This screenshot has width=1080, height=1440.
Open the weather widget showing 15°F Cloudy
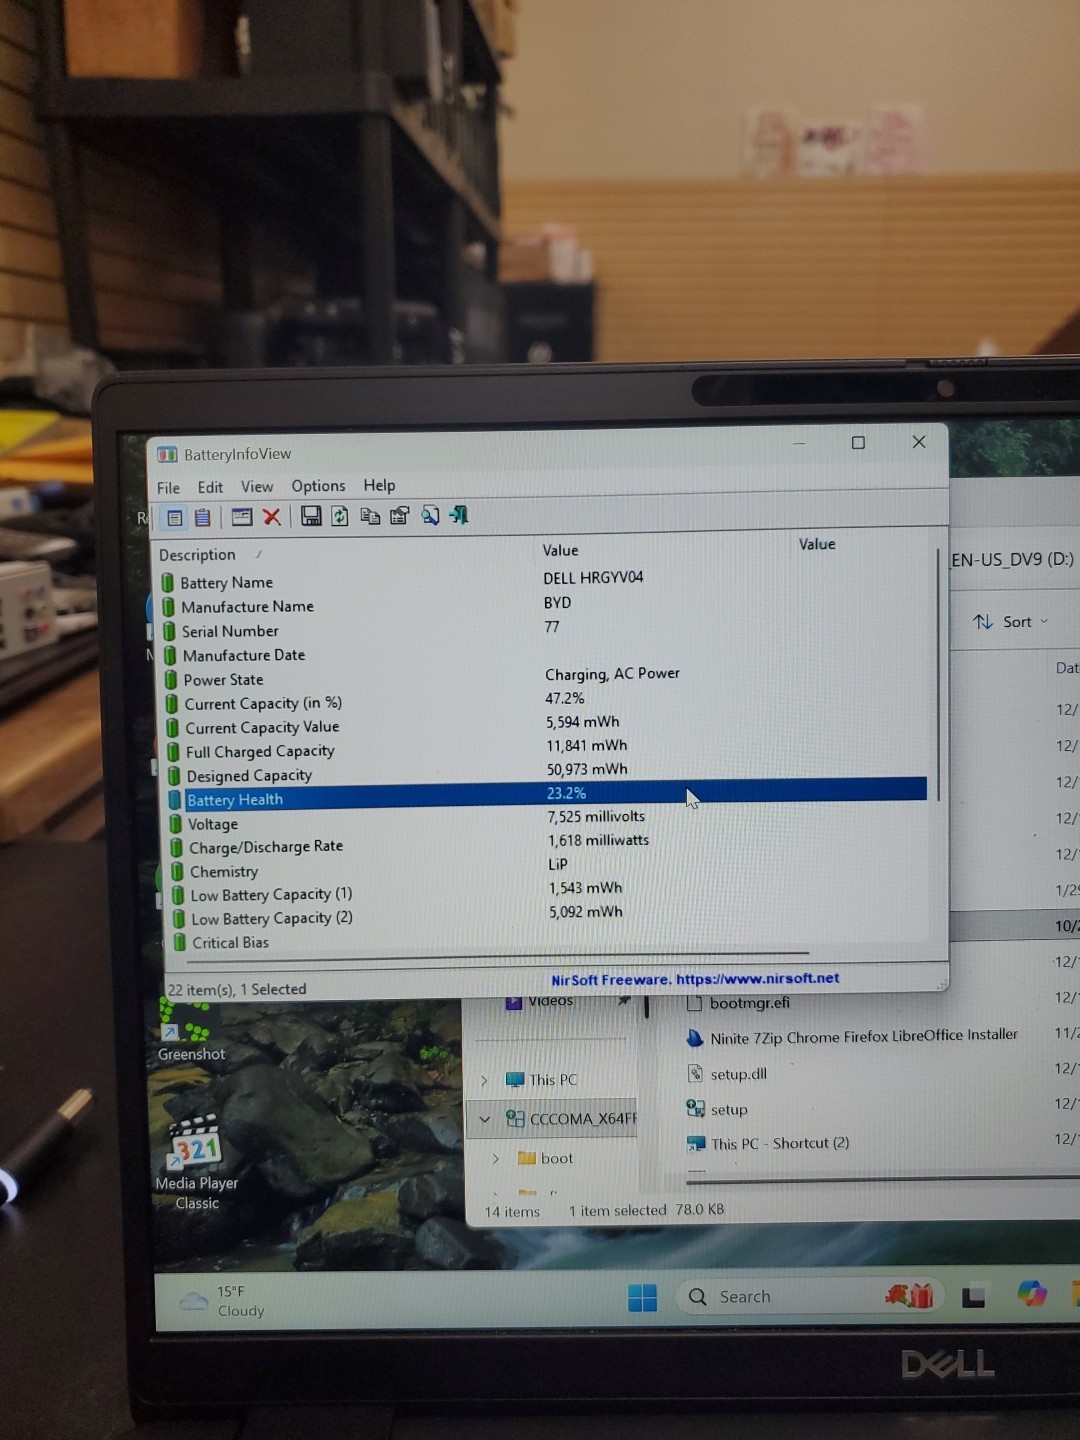222,1300
